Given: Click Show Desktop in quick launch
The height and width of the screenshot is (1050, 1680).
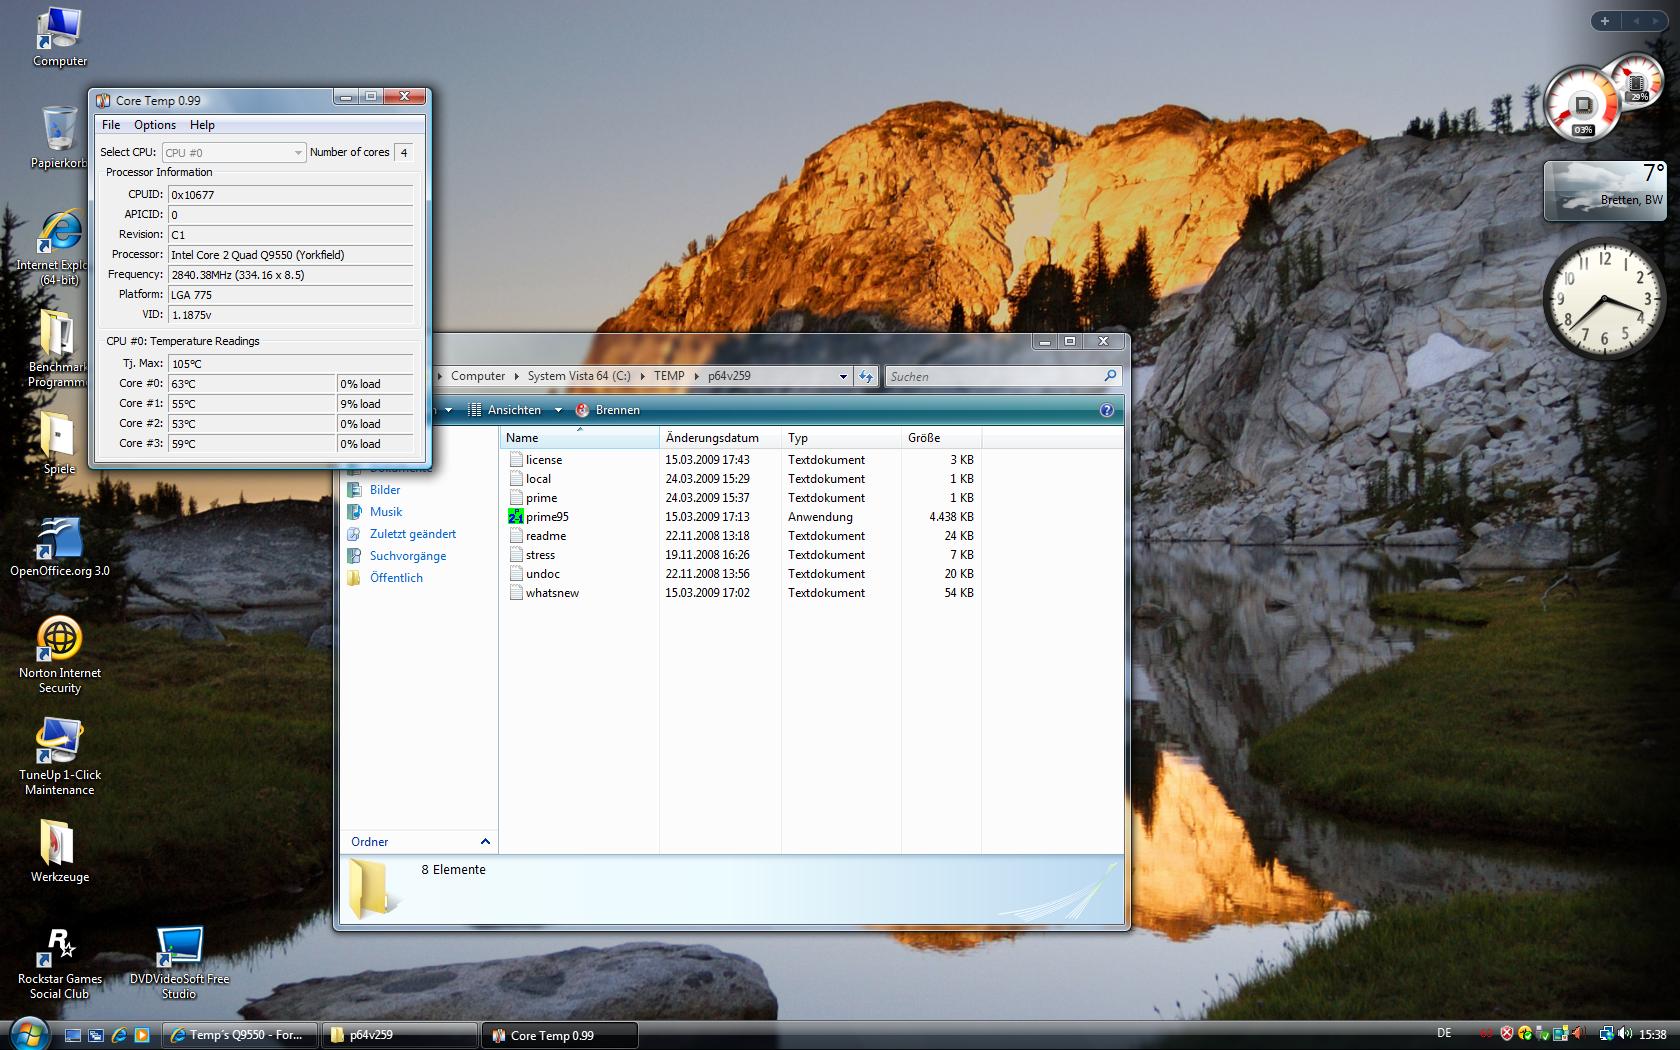Looking at the screenshot, I should point(73,1035).
